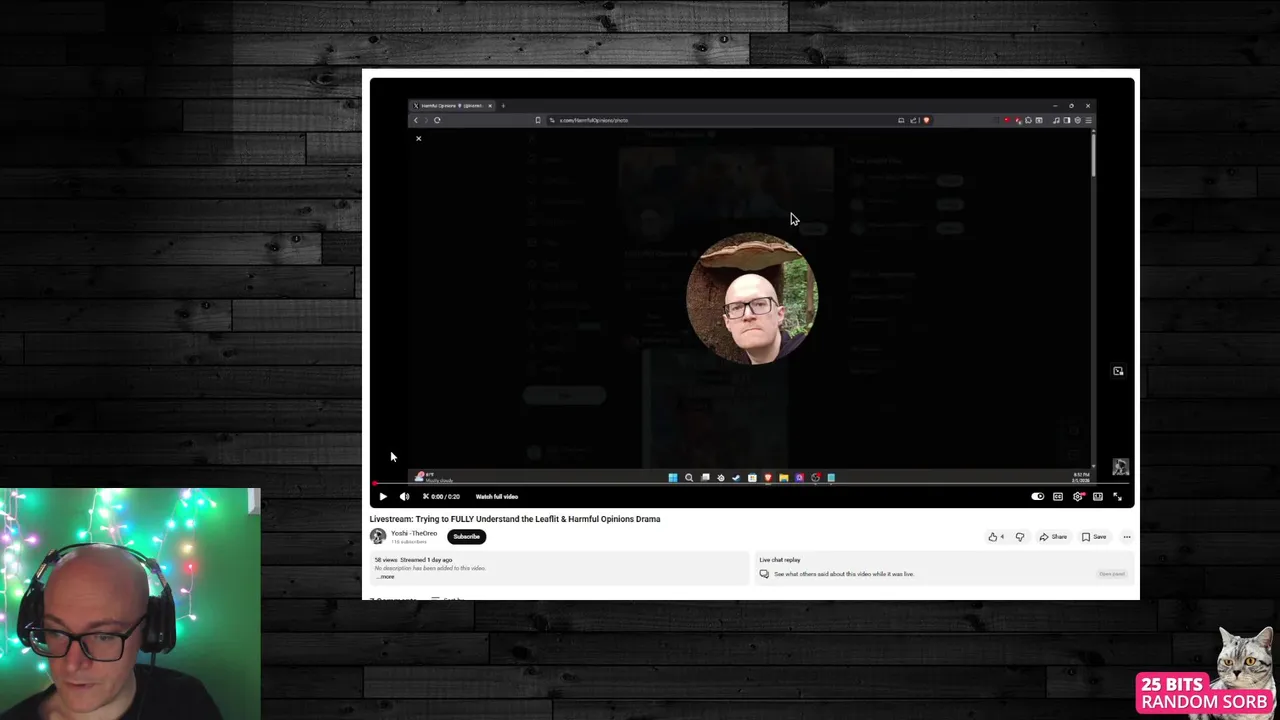Open the three-dot more actions menu
The image size is (1280, 720).
pyautogui.click(x=1126, y=537)
